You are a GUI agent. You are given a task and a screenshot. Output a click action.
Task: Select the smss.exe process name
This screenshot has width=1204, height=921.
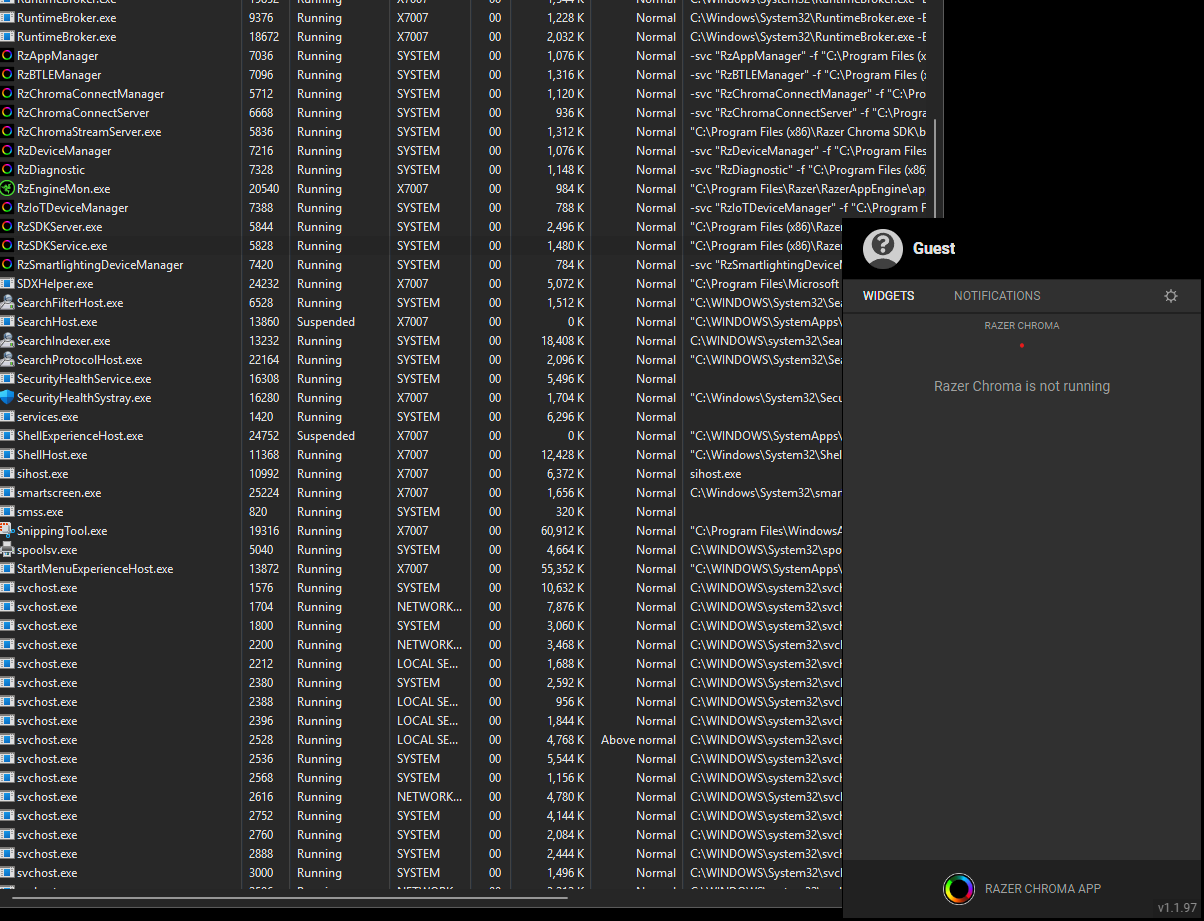(x=40, y=512)
